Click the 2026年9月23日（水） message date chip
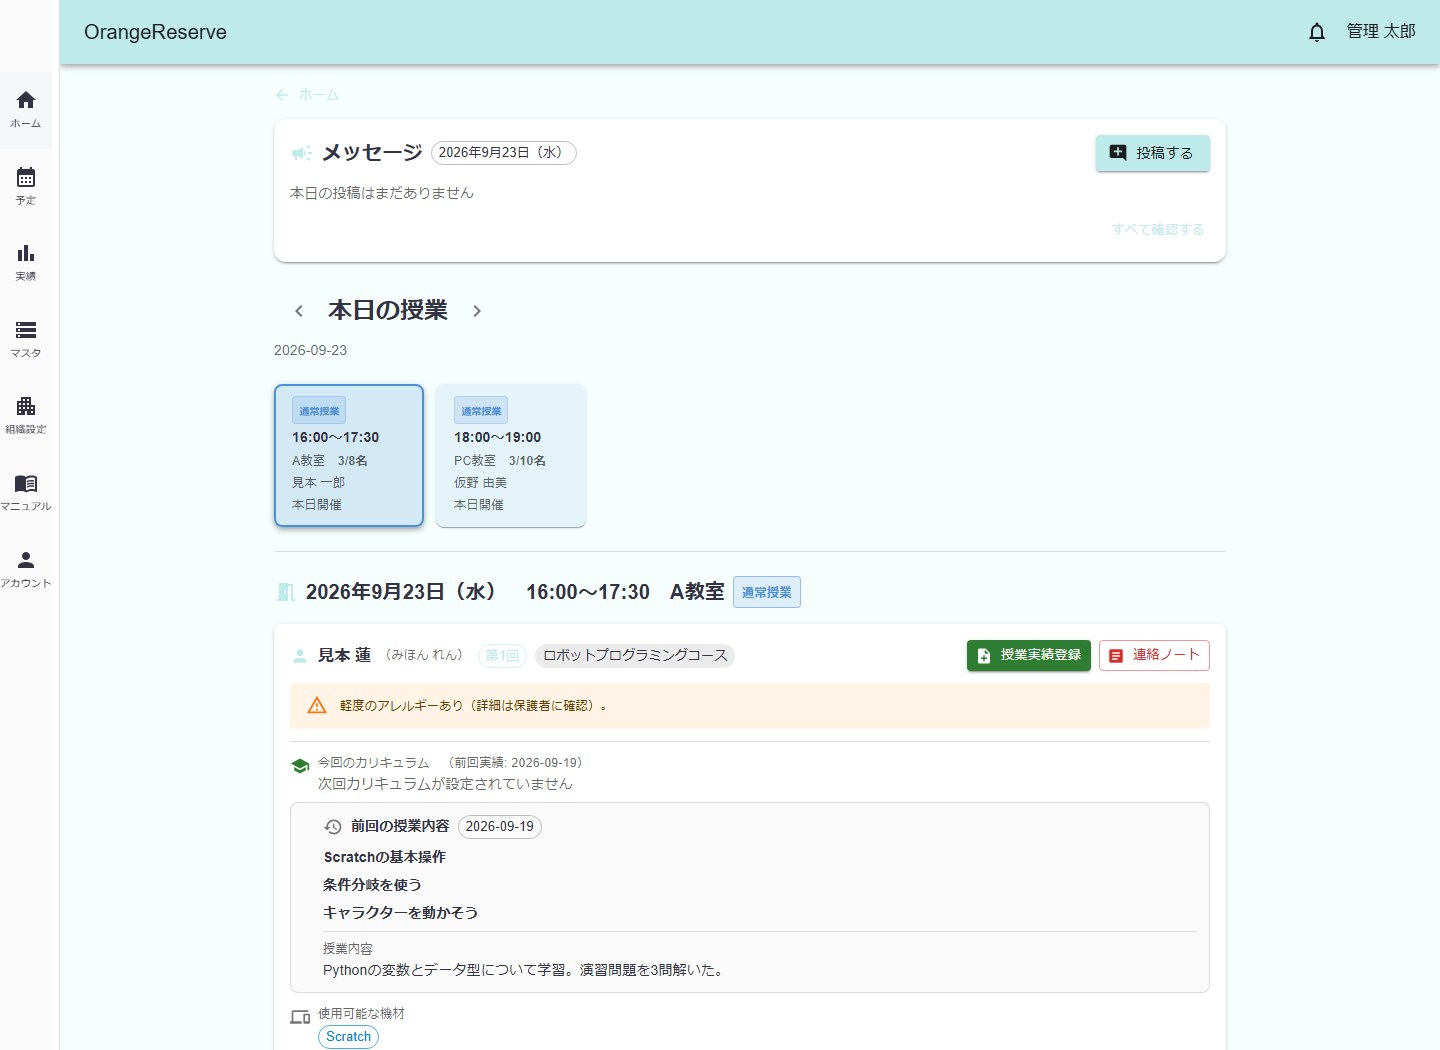Image resolution: width=1440 pixels, height=1050 pixels. point(504,153)
